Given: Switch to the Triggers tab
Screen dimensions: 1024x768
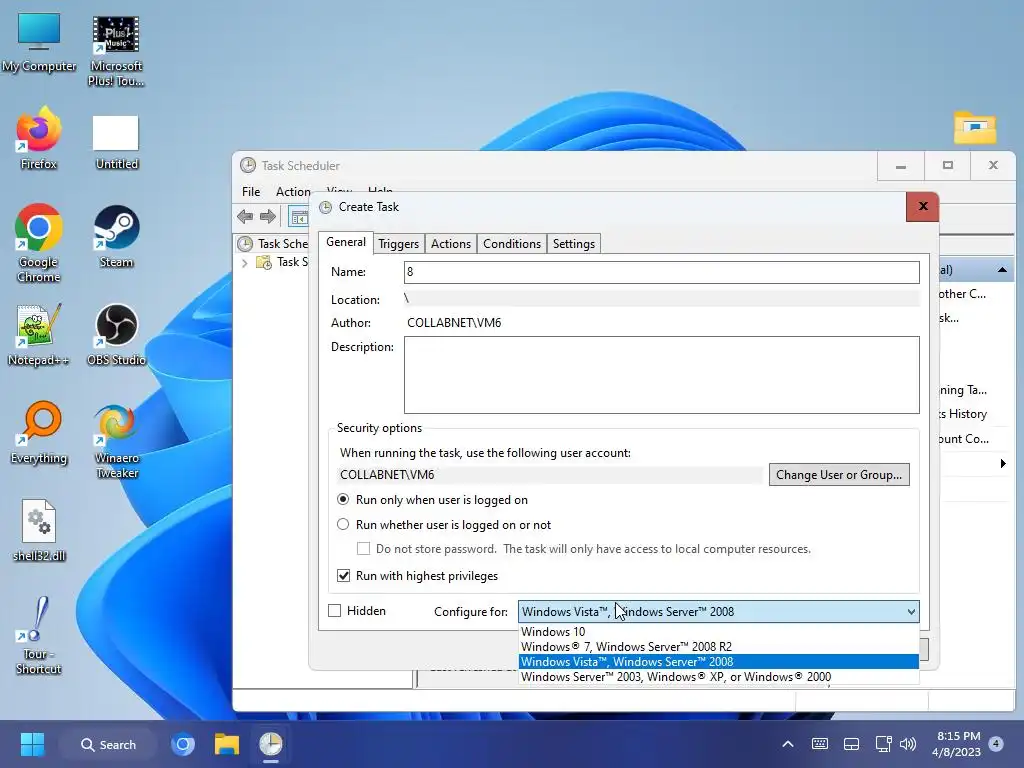Looking at the screenshot, I should point(398,244).
